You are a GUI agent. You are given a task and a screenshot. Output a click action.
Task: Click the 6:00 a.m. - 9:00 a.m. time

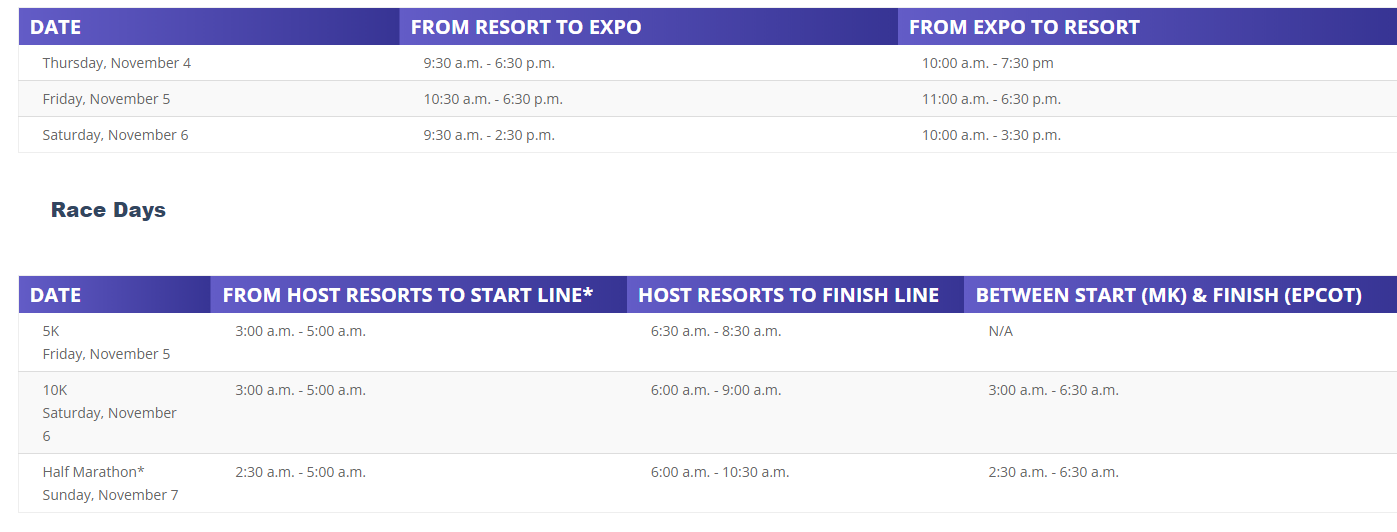coord(715,390)
